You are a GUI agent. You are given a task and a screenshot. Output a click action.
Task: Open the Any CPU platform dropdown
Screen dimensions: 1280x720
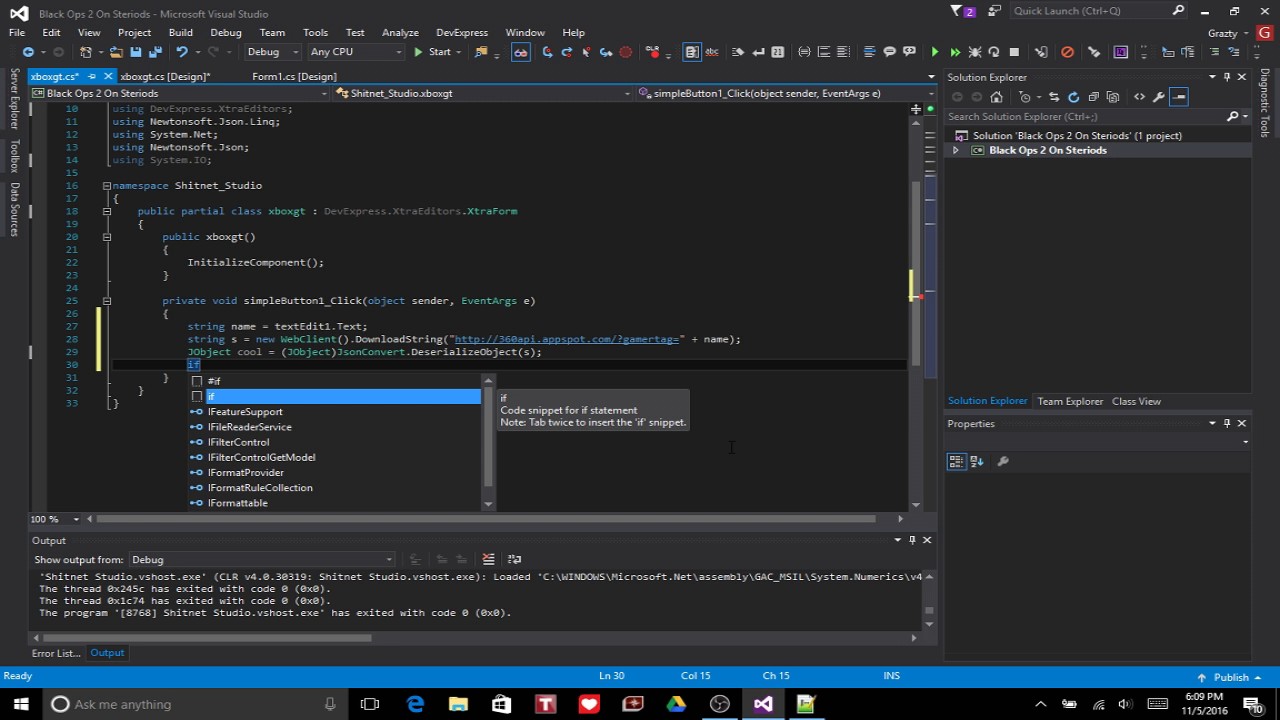(355, 52)
